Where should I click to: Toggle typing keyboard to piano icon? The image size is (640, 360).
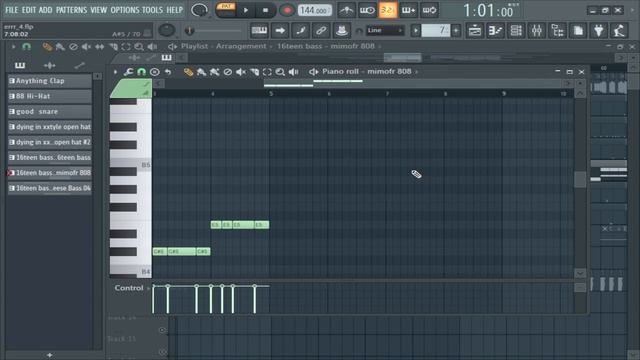[259, 30]
